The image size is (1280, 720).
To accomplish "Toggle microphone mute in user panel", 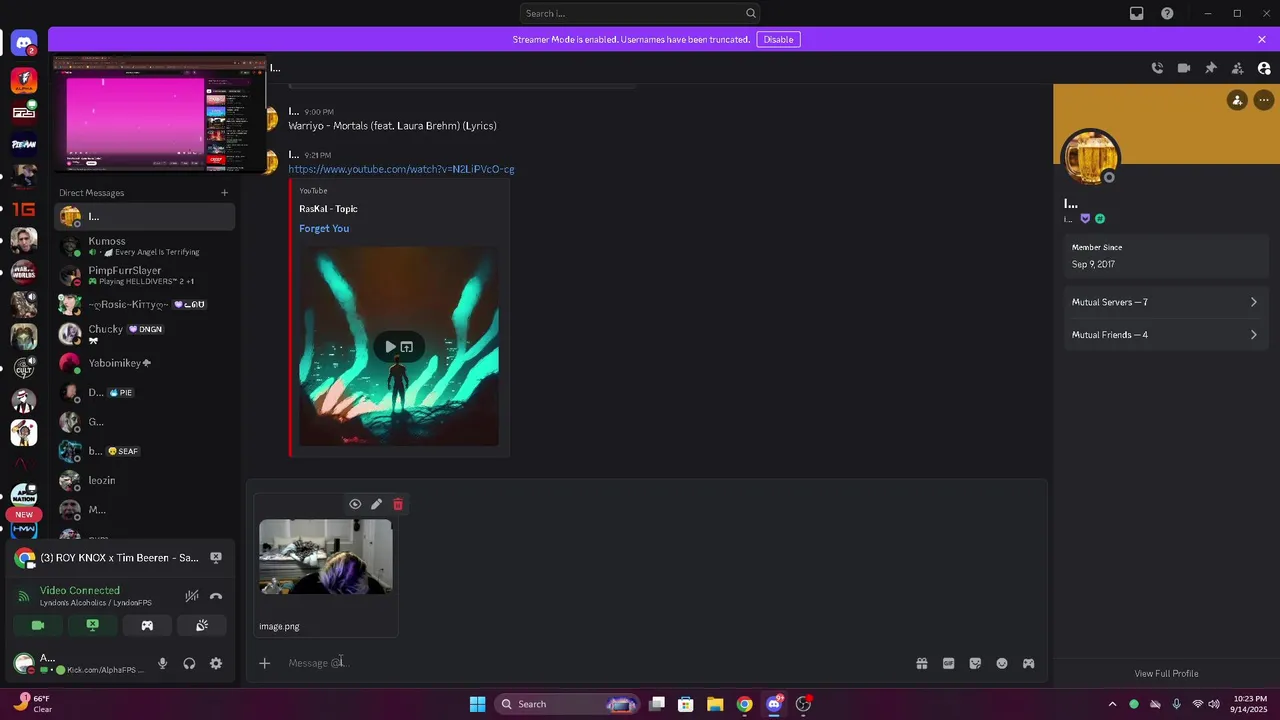I will coord(162,663).
